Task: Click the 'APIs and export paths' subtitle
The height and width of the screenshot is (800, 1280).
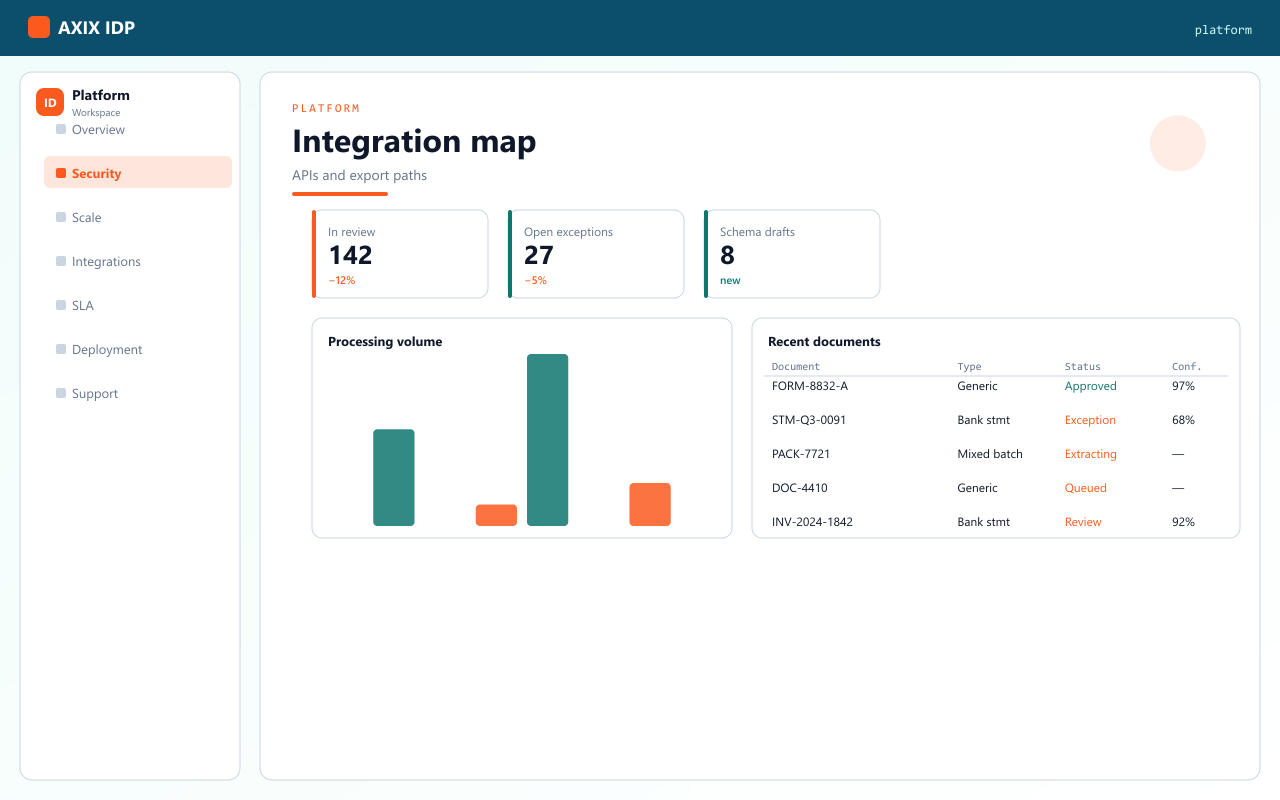Action: click(x=359, y=176)
